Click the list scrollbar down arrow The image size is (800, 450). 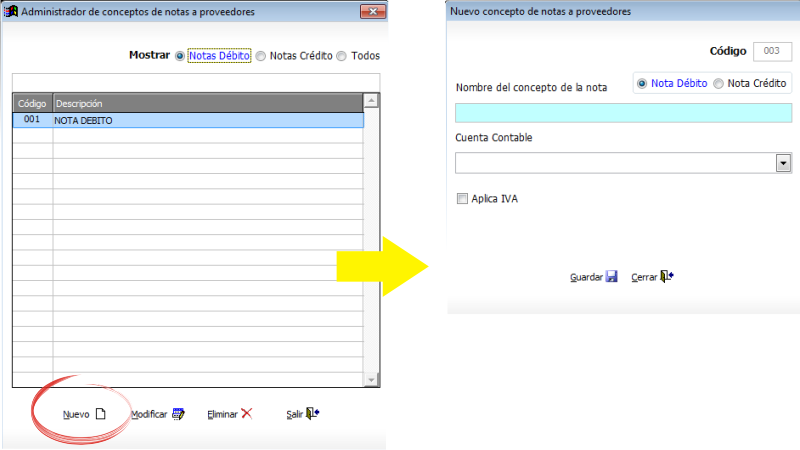click(x=371, y=380)
